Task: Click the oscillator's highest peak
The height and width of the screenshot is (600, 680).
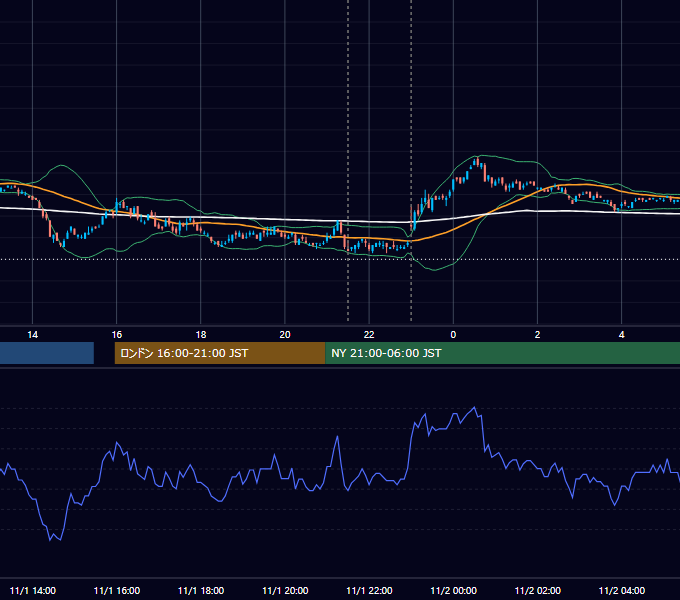Action: coord(474,408)
